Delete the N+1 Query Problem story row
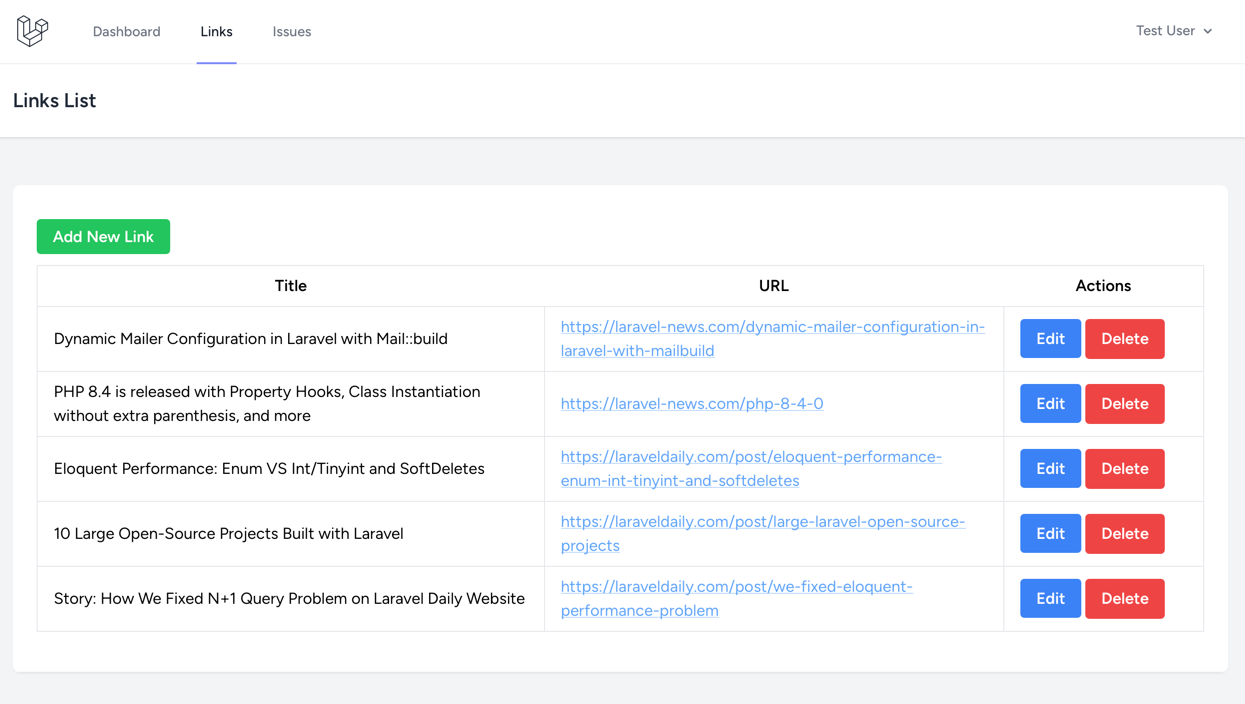Image resolution: width=1245 pixels, height=704 pixels. click(1125, 599)
